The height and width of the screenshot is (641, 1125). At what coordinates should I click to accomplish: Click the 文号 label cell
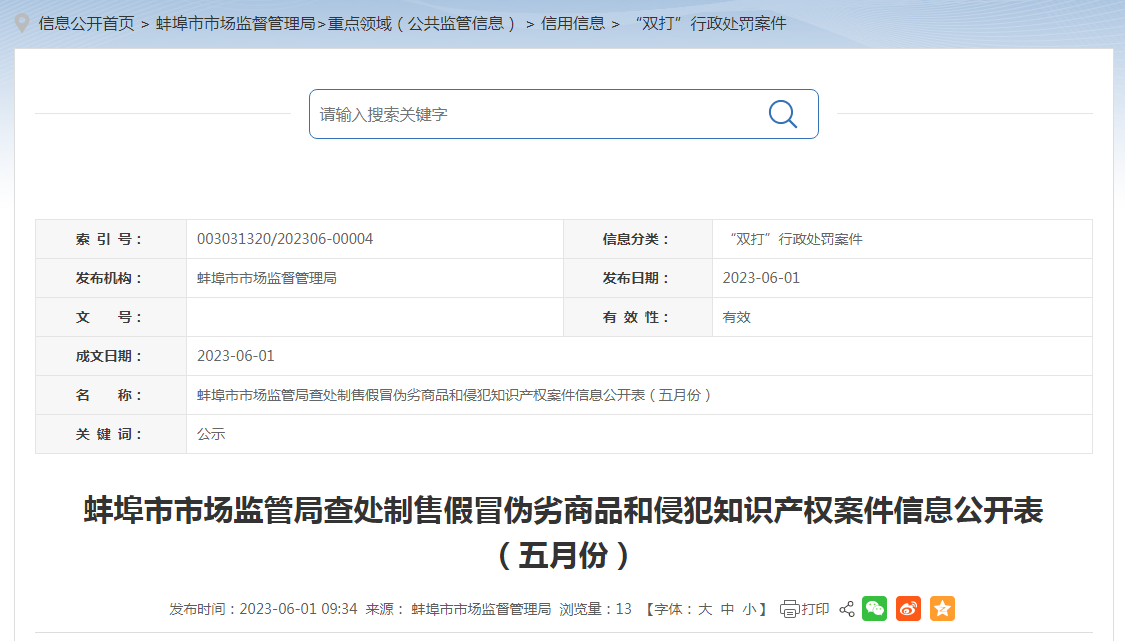[x=111, y=317]
